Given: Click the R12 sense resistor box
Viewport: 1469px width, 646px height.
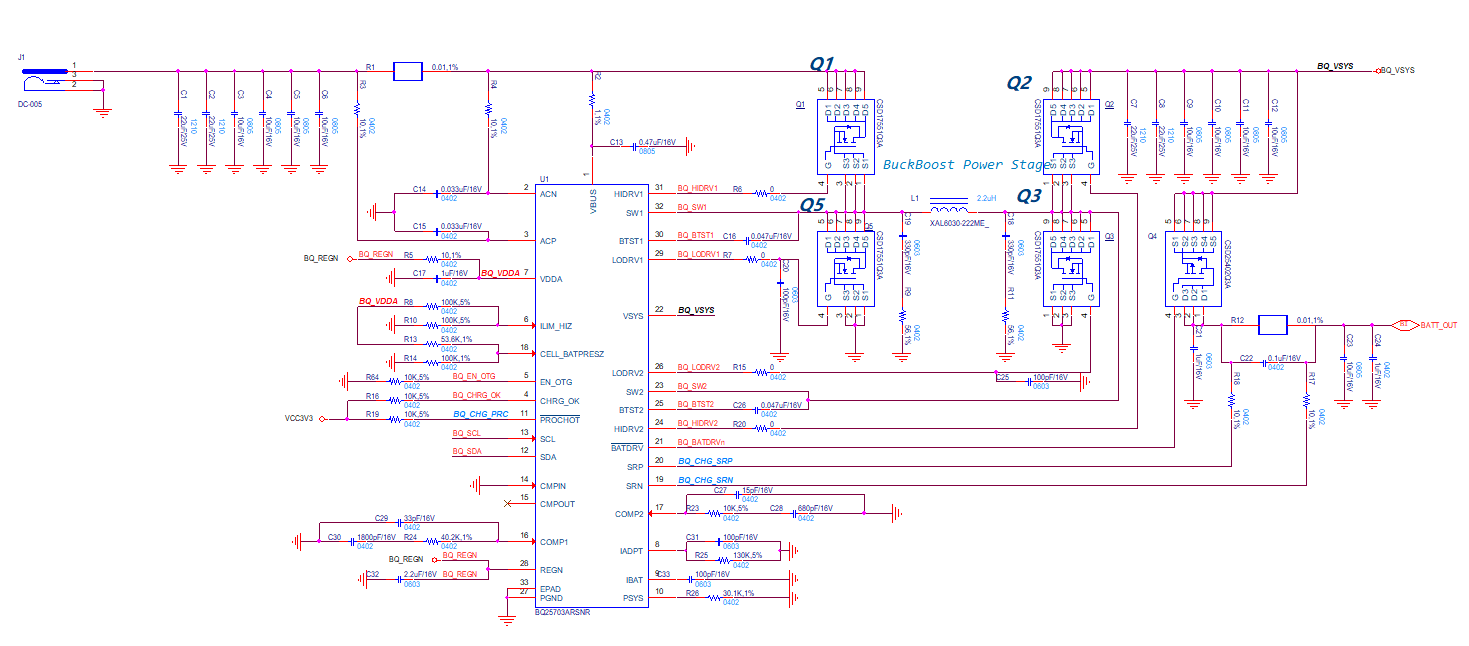Looking at the screenshot, I should 1271,324.
